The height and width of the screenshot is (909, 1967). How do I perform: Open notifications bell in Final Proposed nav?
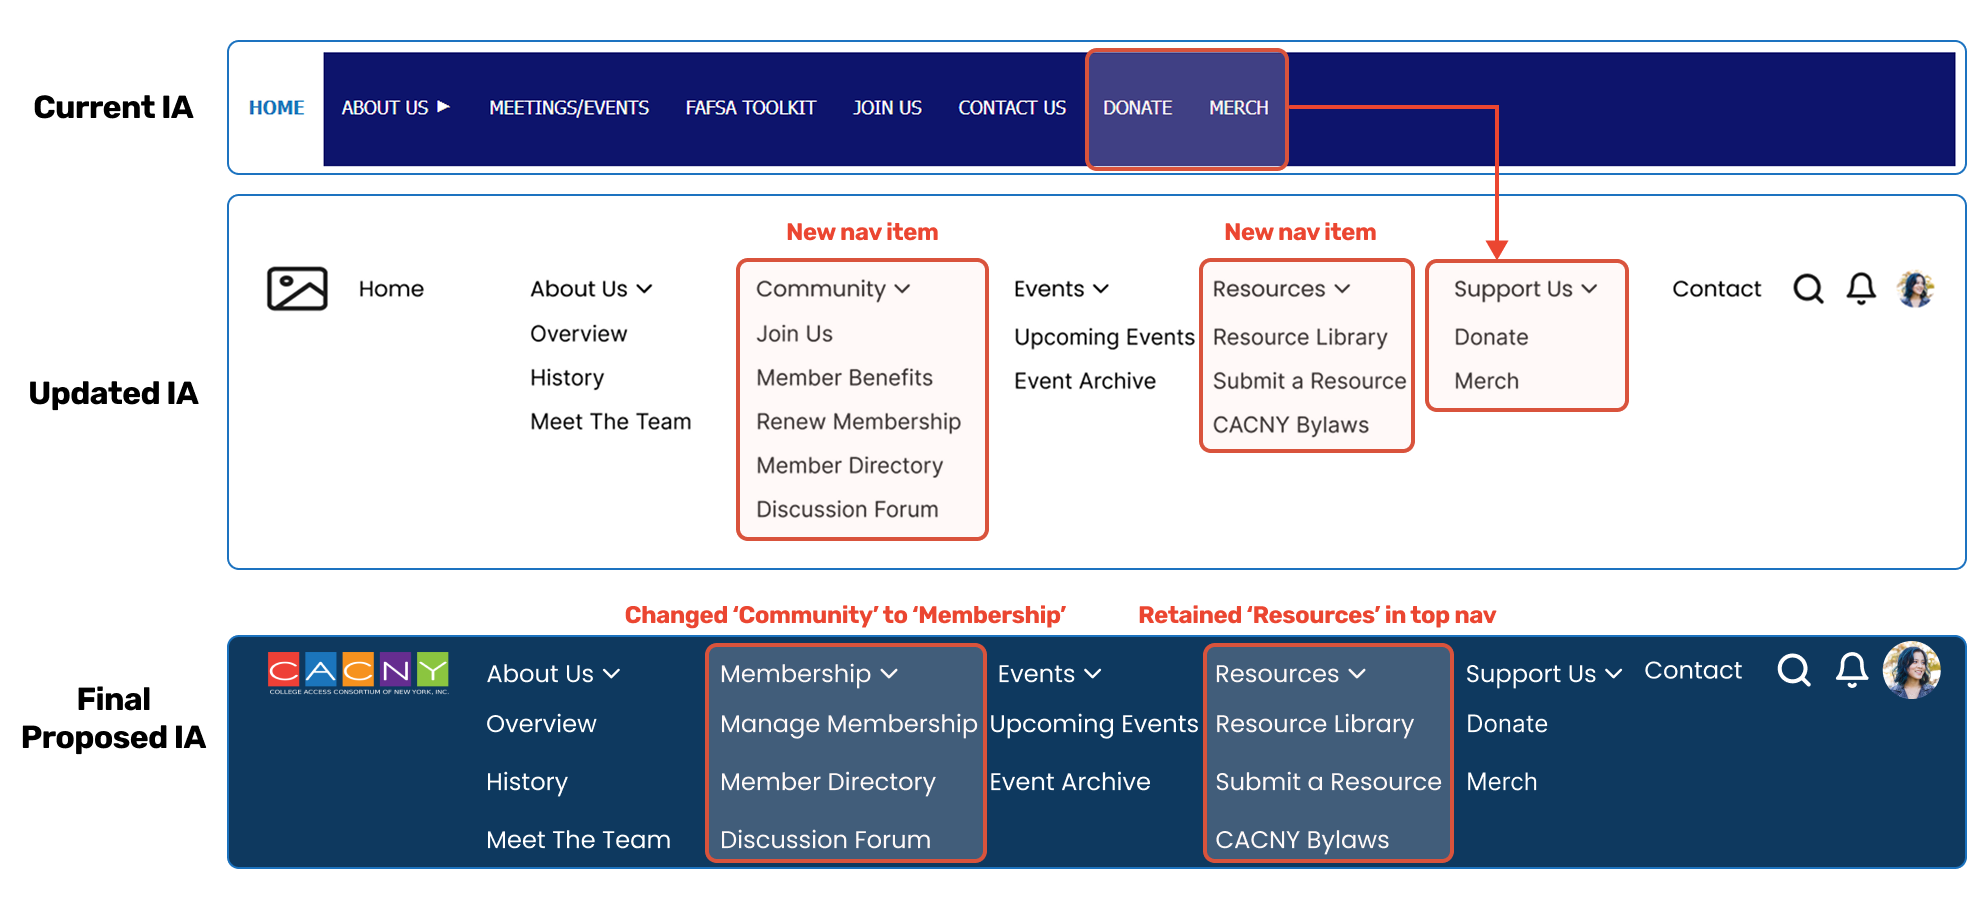(x=1851, y=670)
